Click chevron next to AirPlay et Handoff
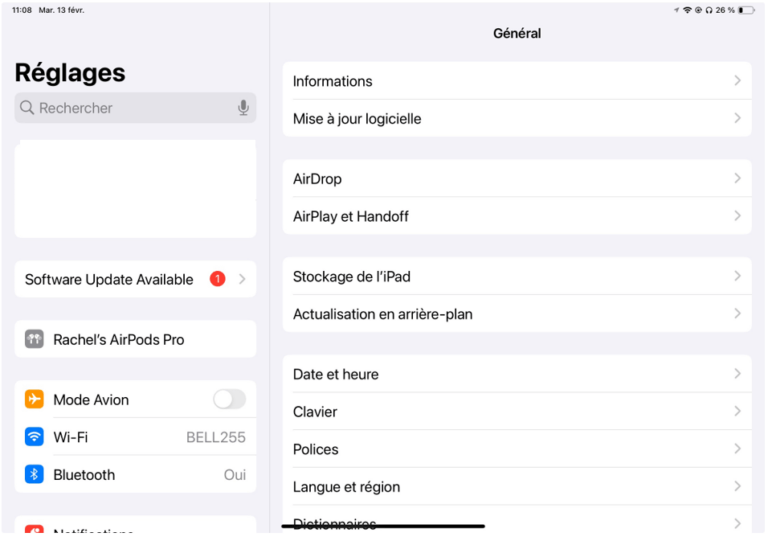The width and height of the screenshot is (768, 545). pos(738,216)
